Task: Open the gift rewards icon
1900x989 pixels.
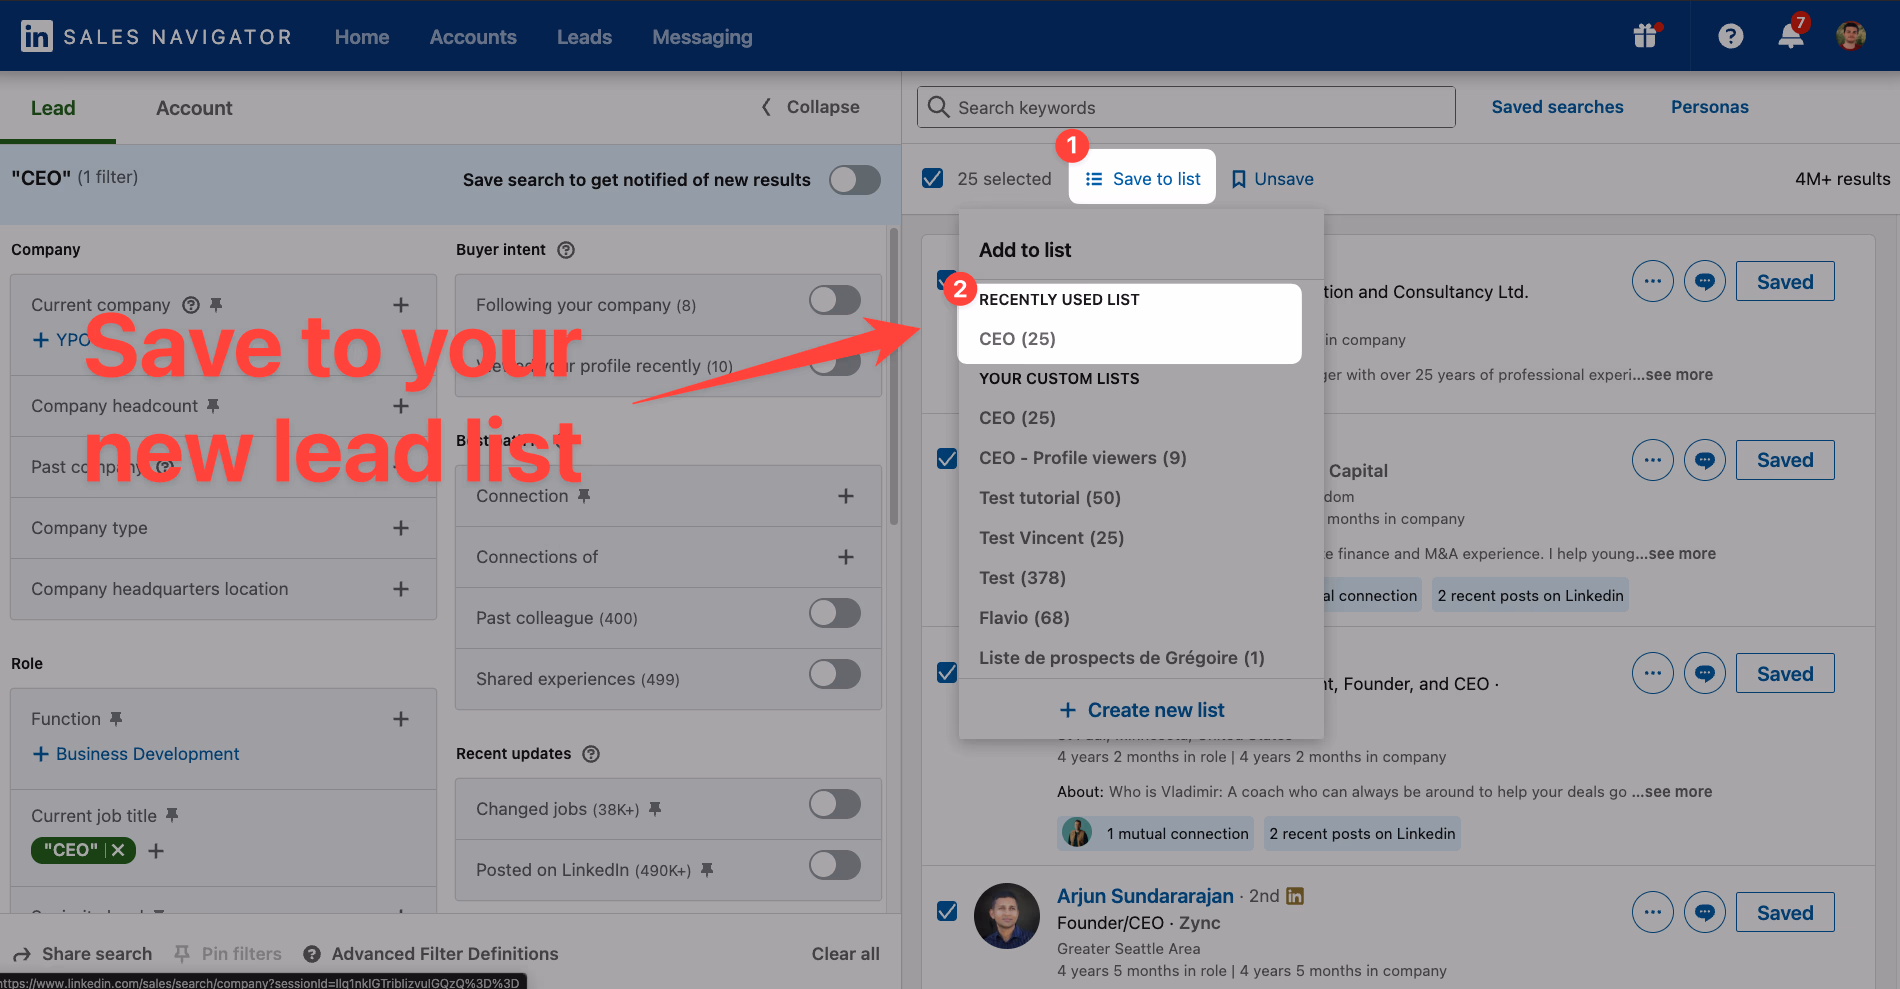Action: [x=1645, y=36]
